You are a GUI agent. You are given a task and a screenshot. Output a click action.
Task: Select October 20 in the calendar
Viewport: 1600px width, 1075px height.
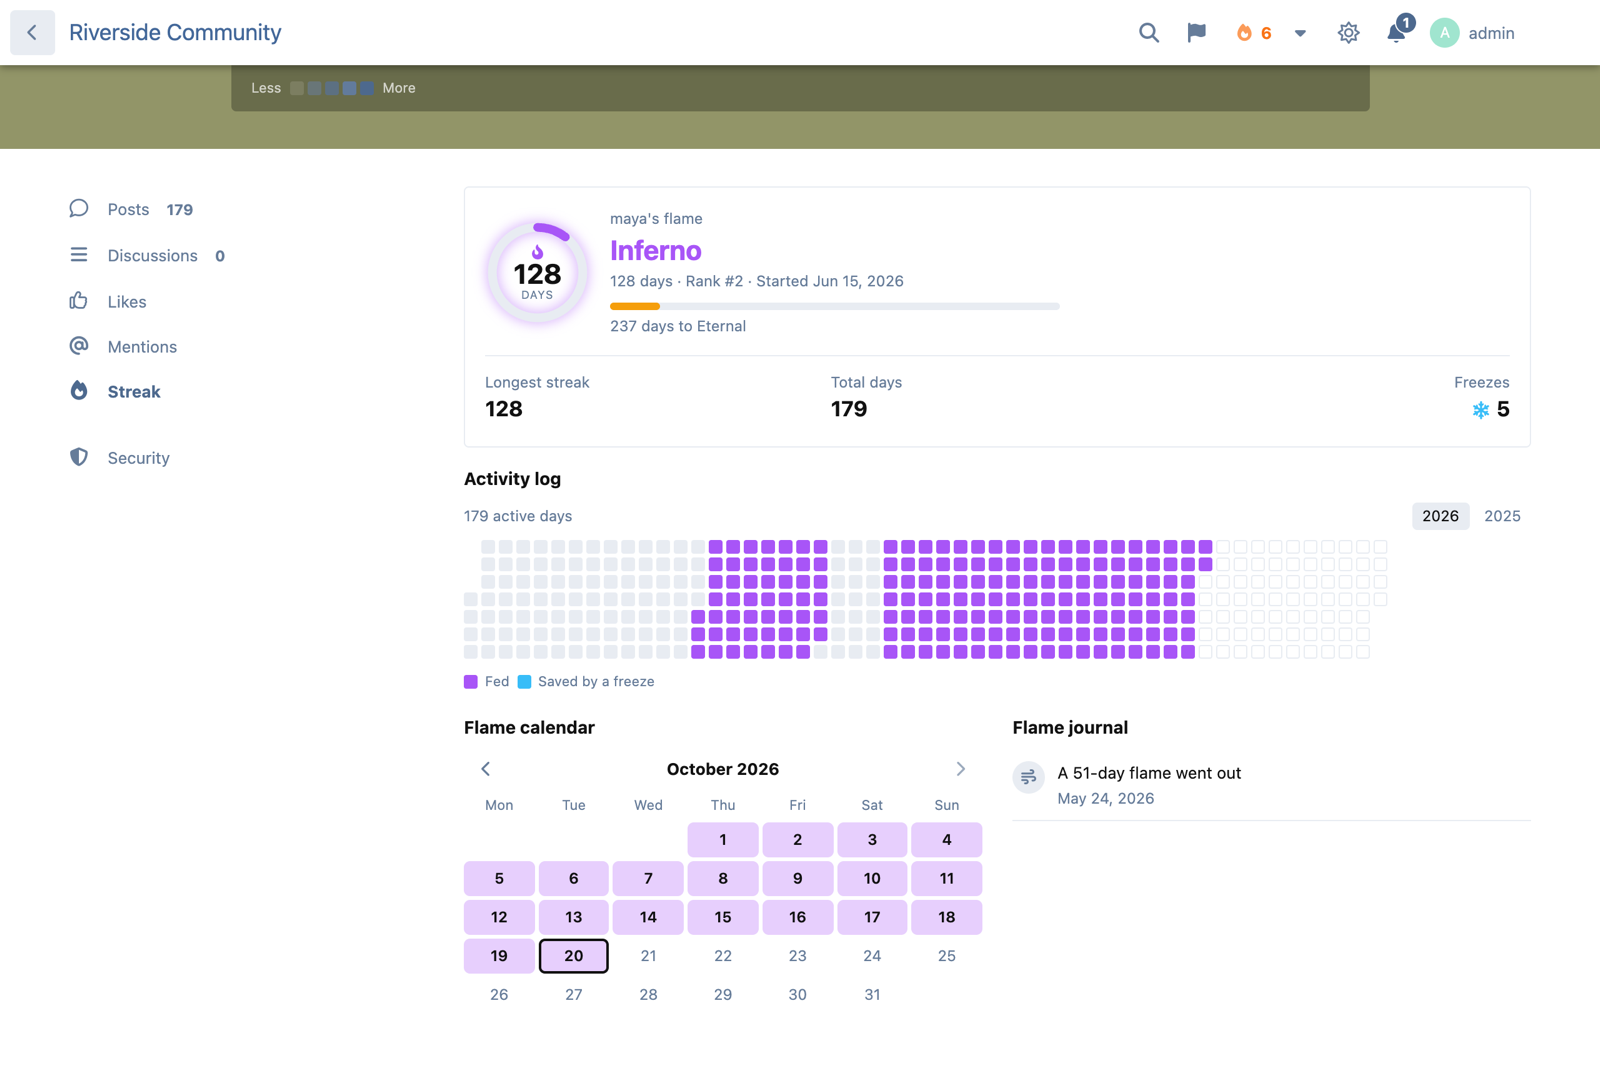pos(574,956)
